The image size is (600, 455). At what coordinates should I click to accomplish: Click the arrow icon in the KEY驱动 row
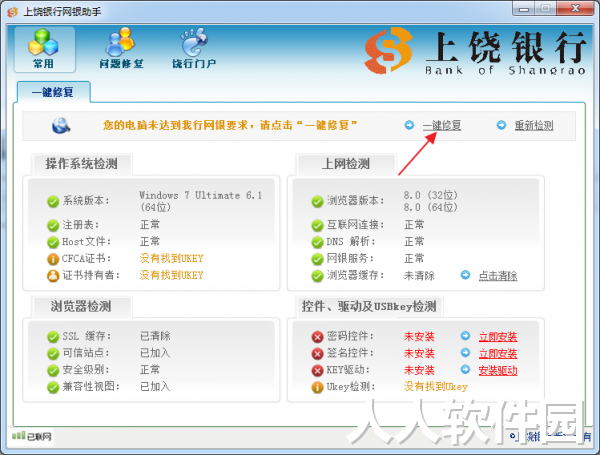tap(465, 369)
